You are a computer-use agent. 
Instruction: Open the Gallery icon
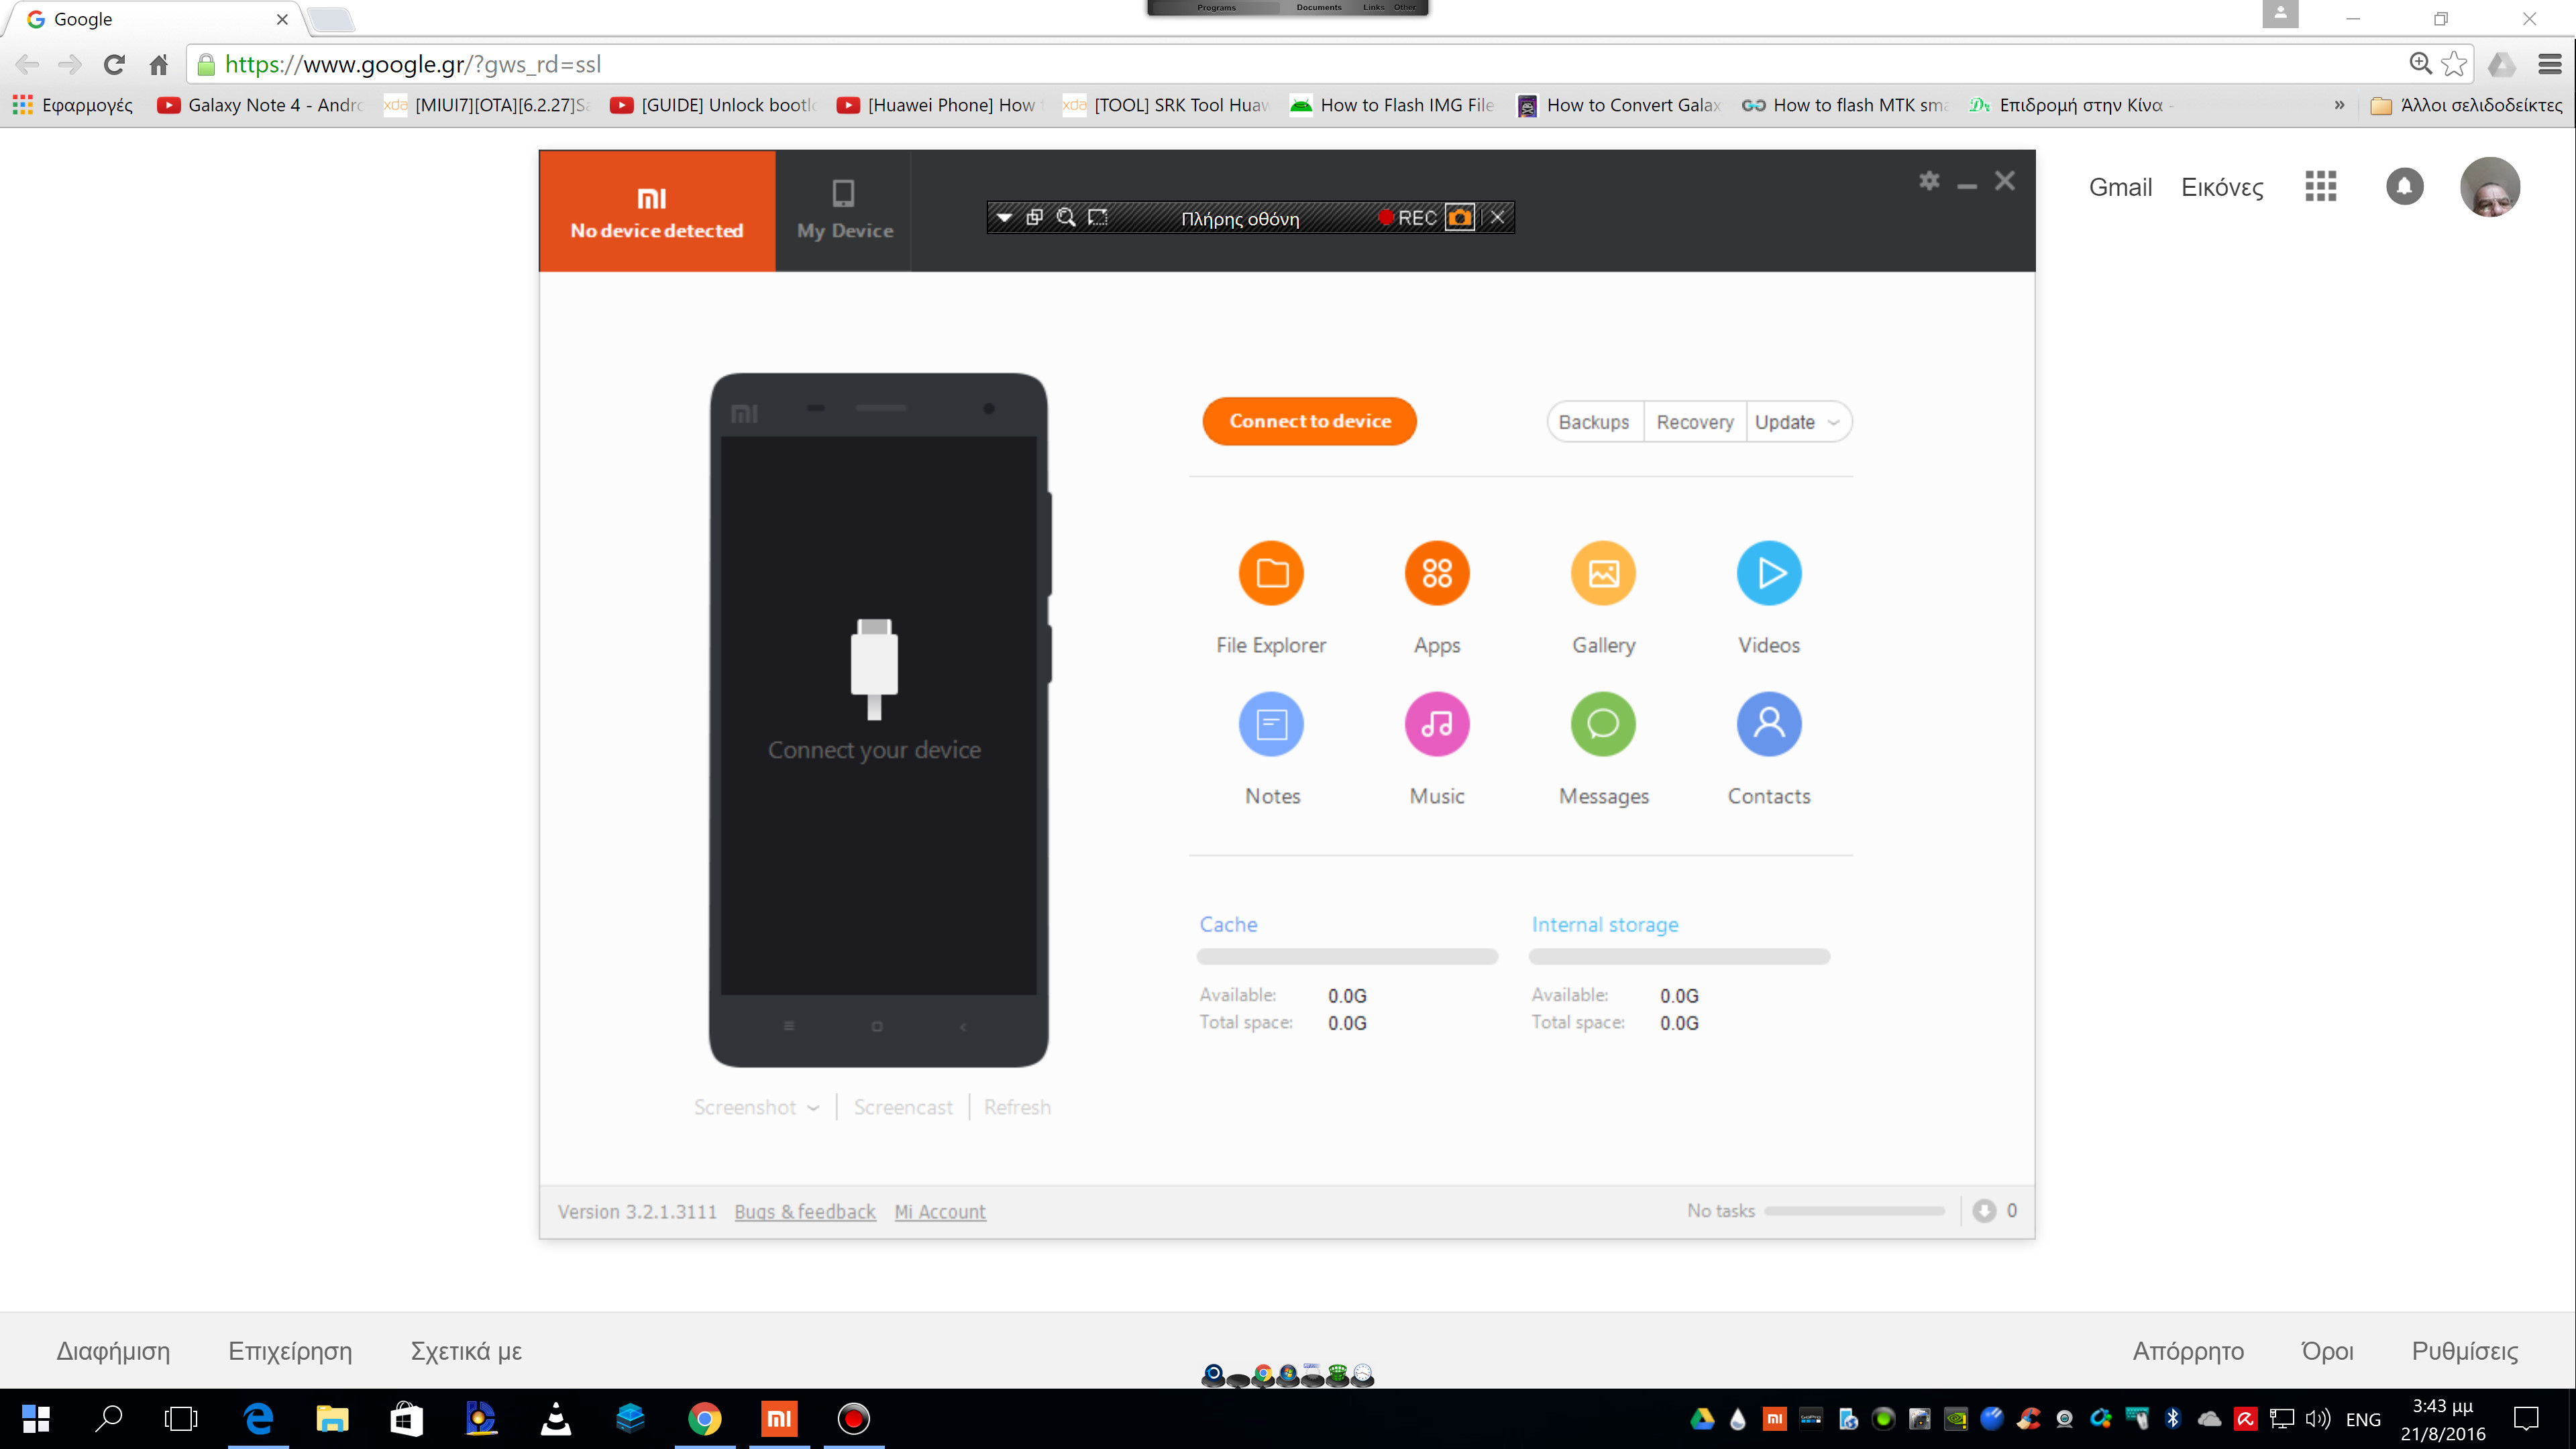tap(1603, 574)
